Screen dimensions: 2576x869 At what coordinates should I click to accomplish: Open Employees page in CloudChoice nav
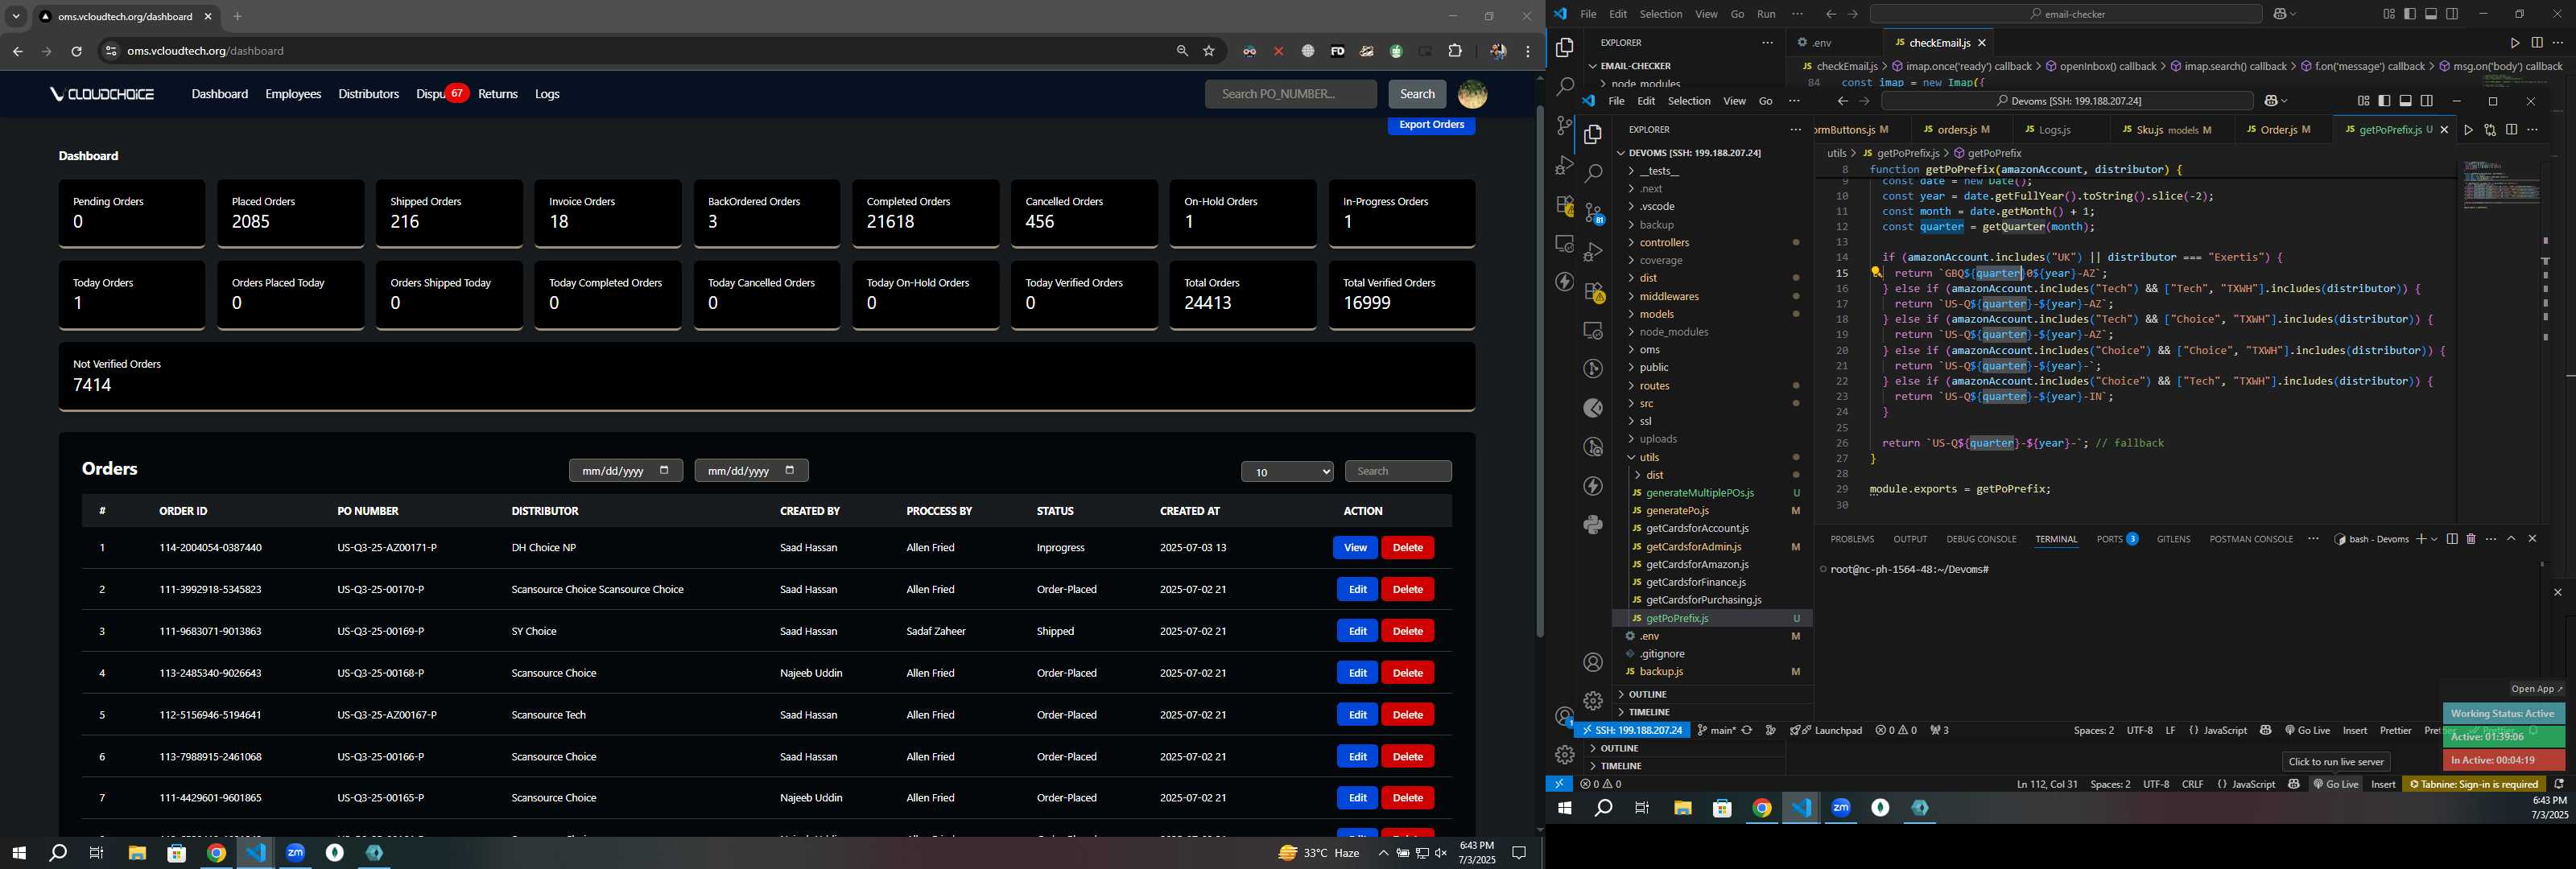pos(293,94)
